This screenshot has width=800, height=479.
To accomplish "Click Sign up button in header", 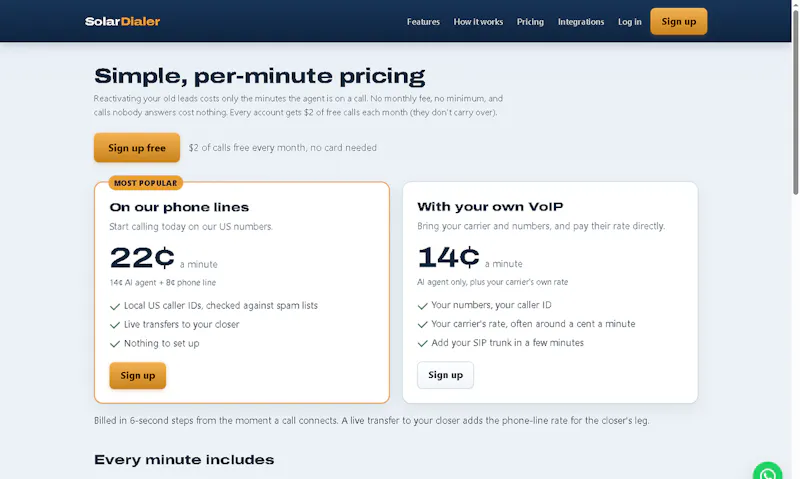I will (x=679, y=21).
